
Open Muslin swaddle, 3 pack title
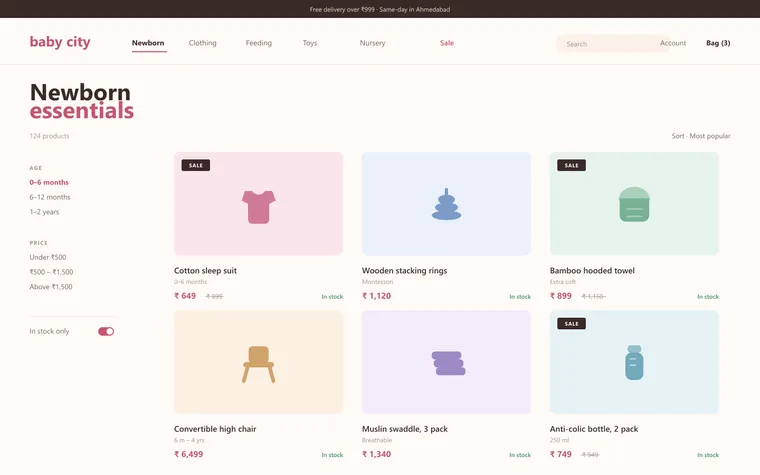click(405, 429)
